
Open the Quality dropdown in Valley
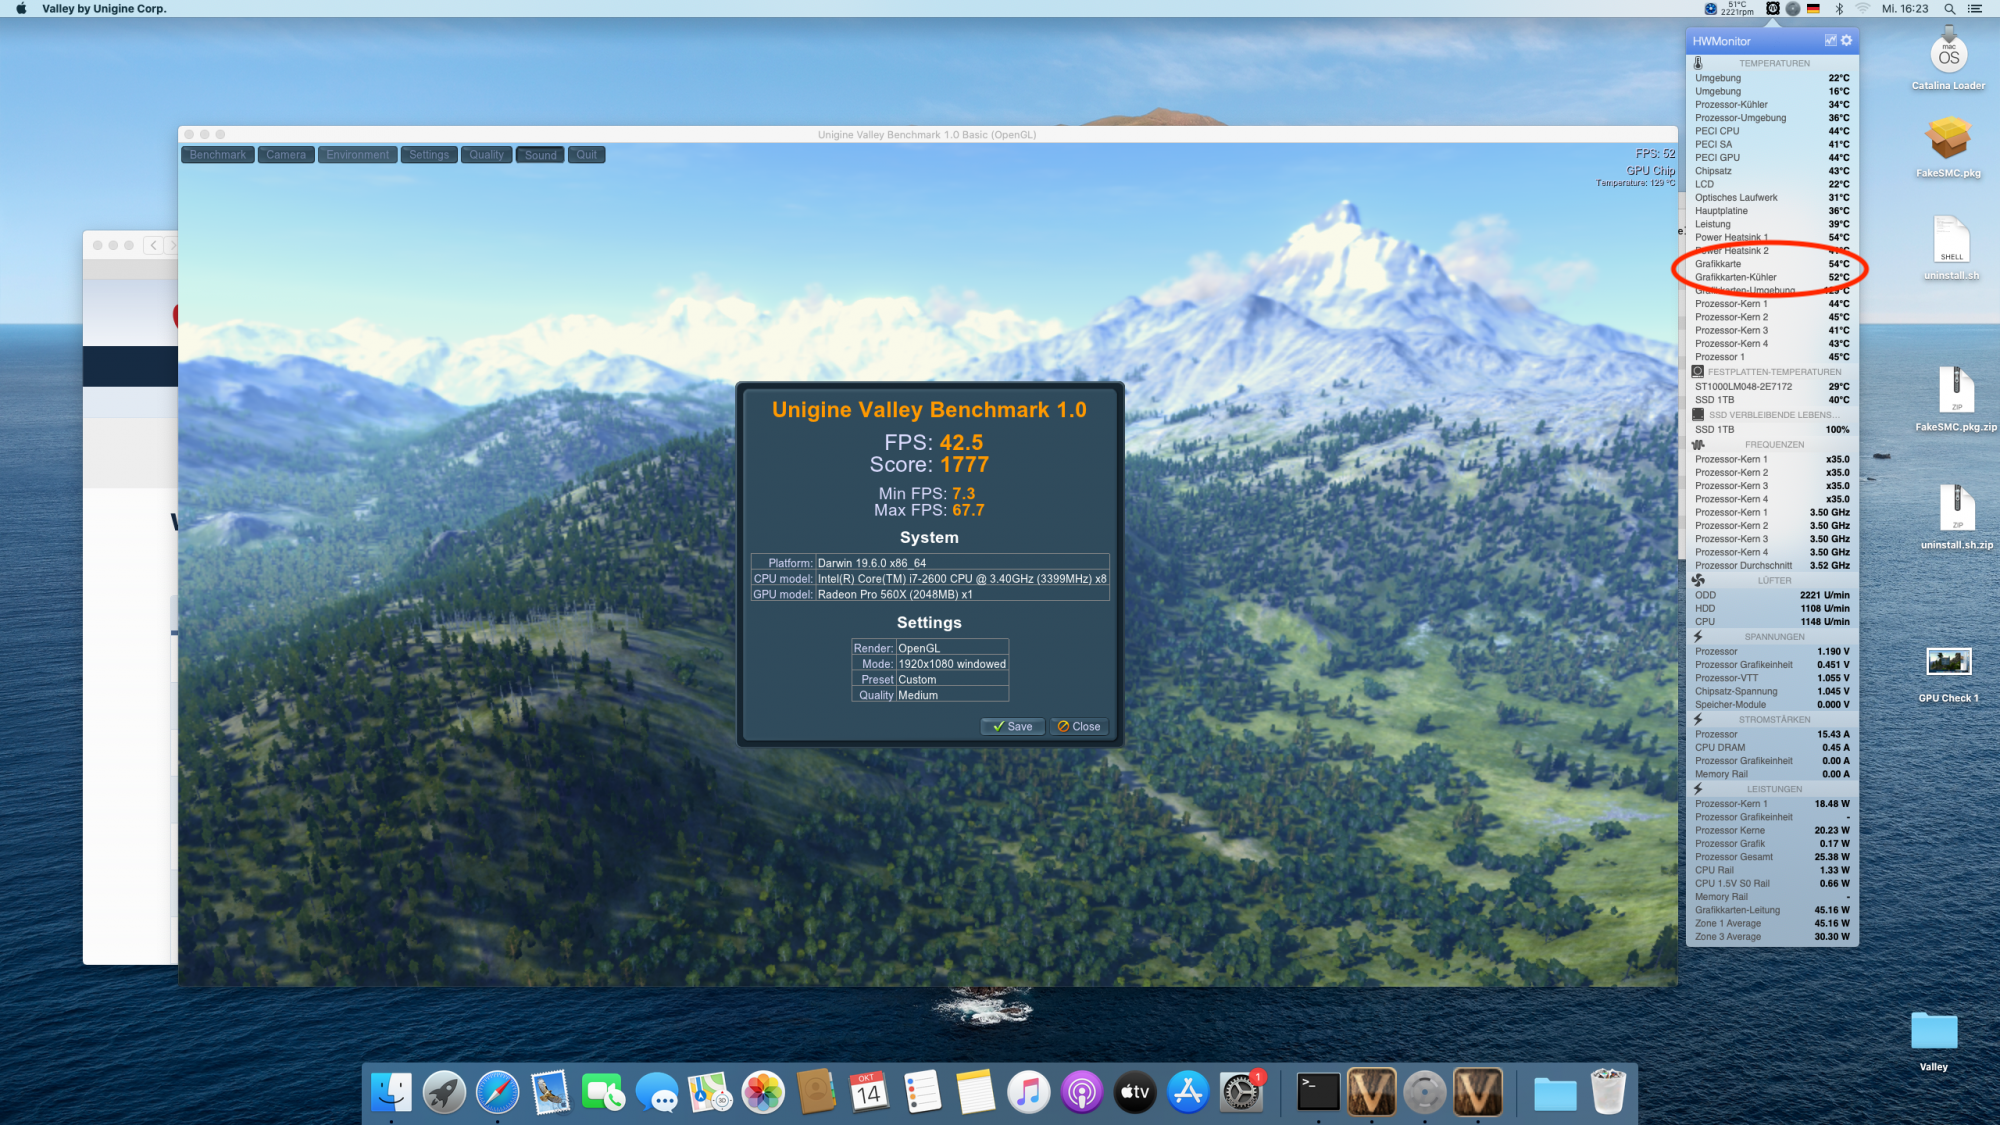[x=486, y=155]
